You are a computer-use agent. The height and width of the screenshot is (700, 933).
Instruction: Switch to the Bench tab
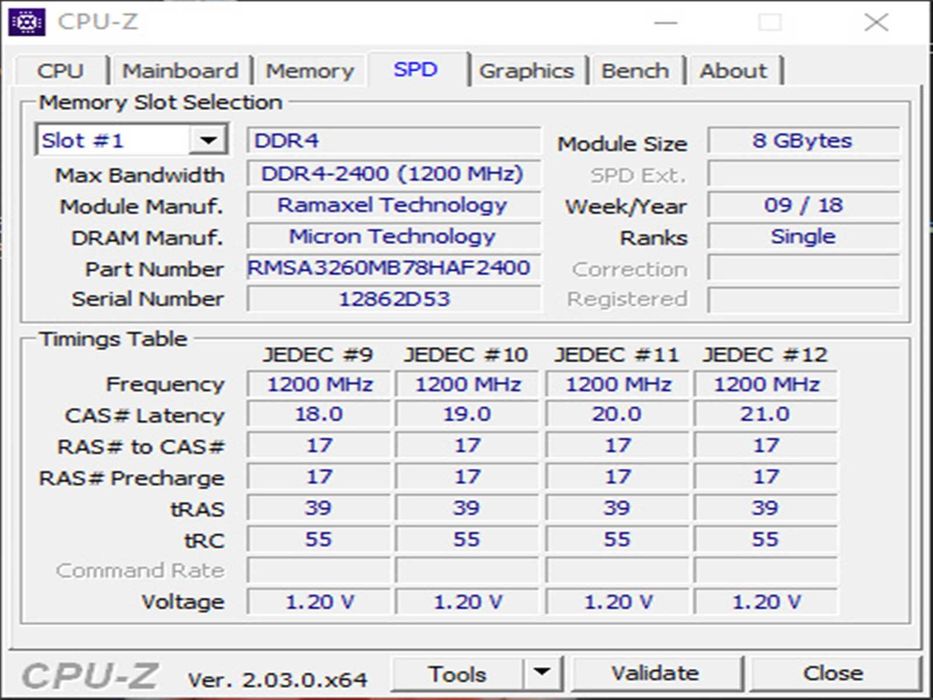click(635, 71)
